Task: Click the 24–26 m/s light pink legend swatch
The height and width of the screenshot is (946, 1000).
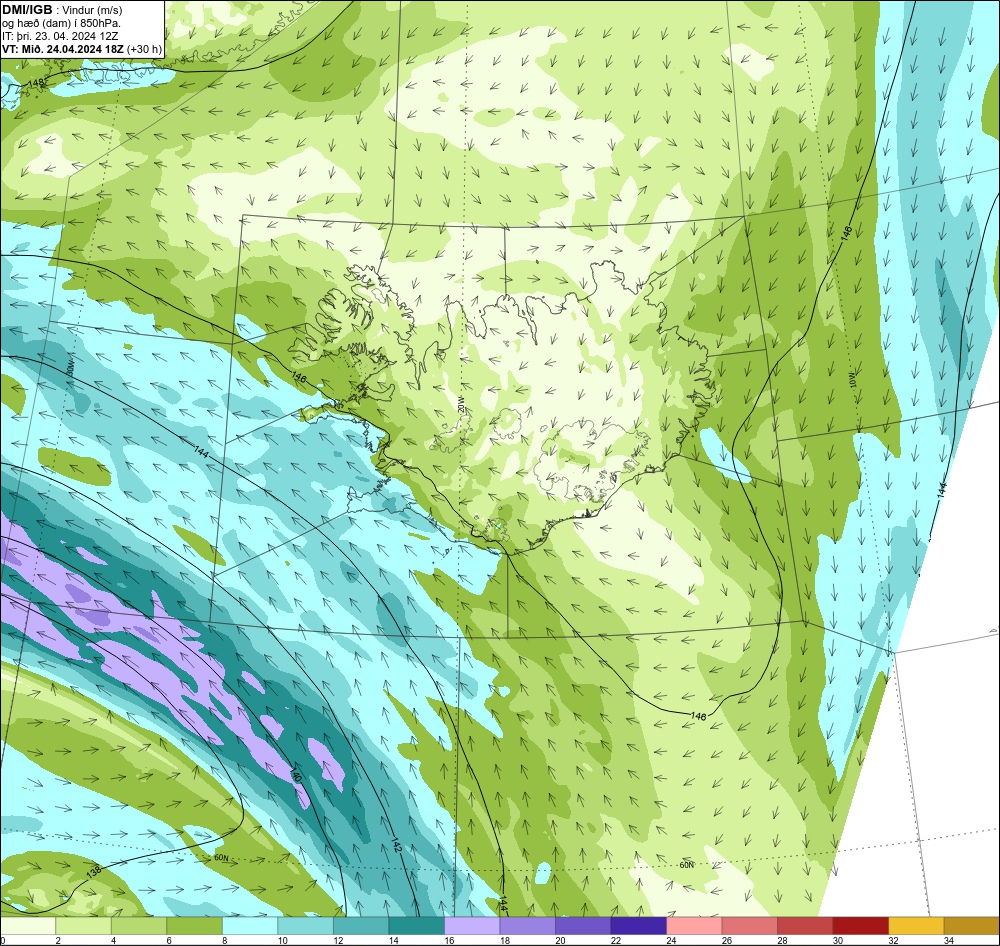Action: coord(694,926)
